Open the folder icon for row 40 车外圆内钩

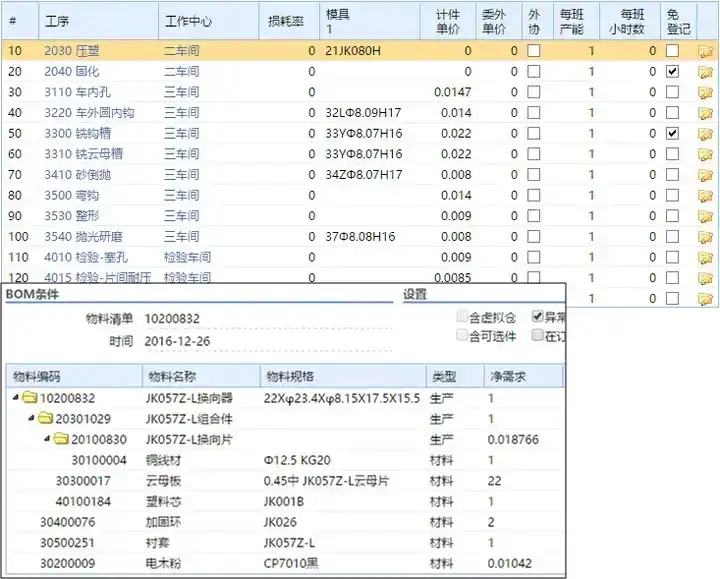pyautogui.click(x=705, y=113)
